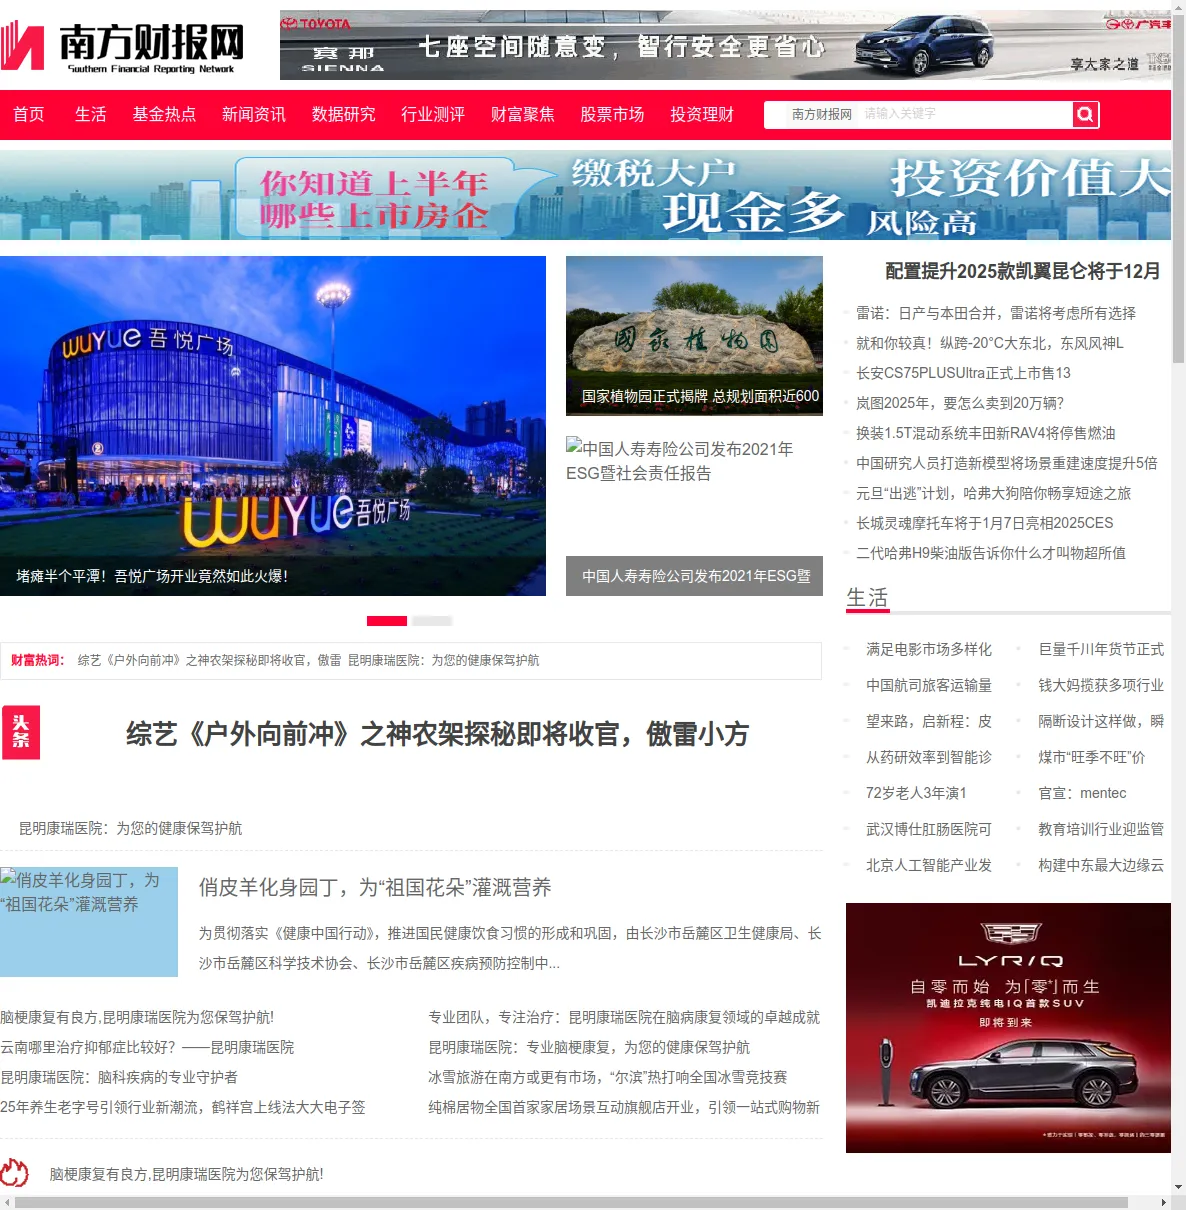
Task: Open 72岁老人3年演1 link
Action: (916, 793)
